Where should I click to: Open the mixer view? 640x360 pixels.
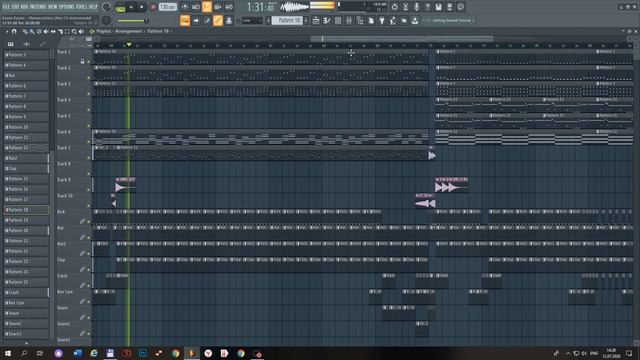(349, 20)
